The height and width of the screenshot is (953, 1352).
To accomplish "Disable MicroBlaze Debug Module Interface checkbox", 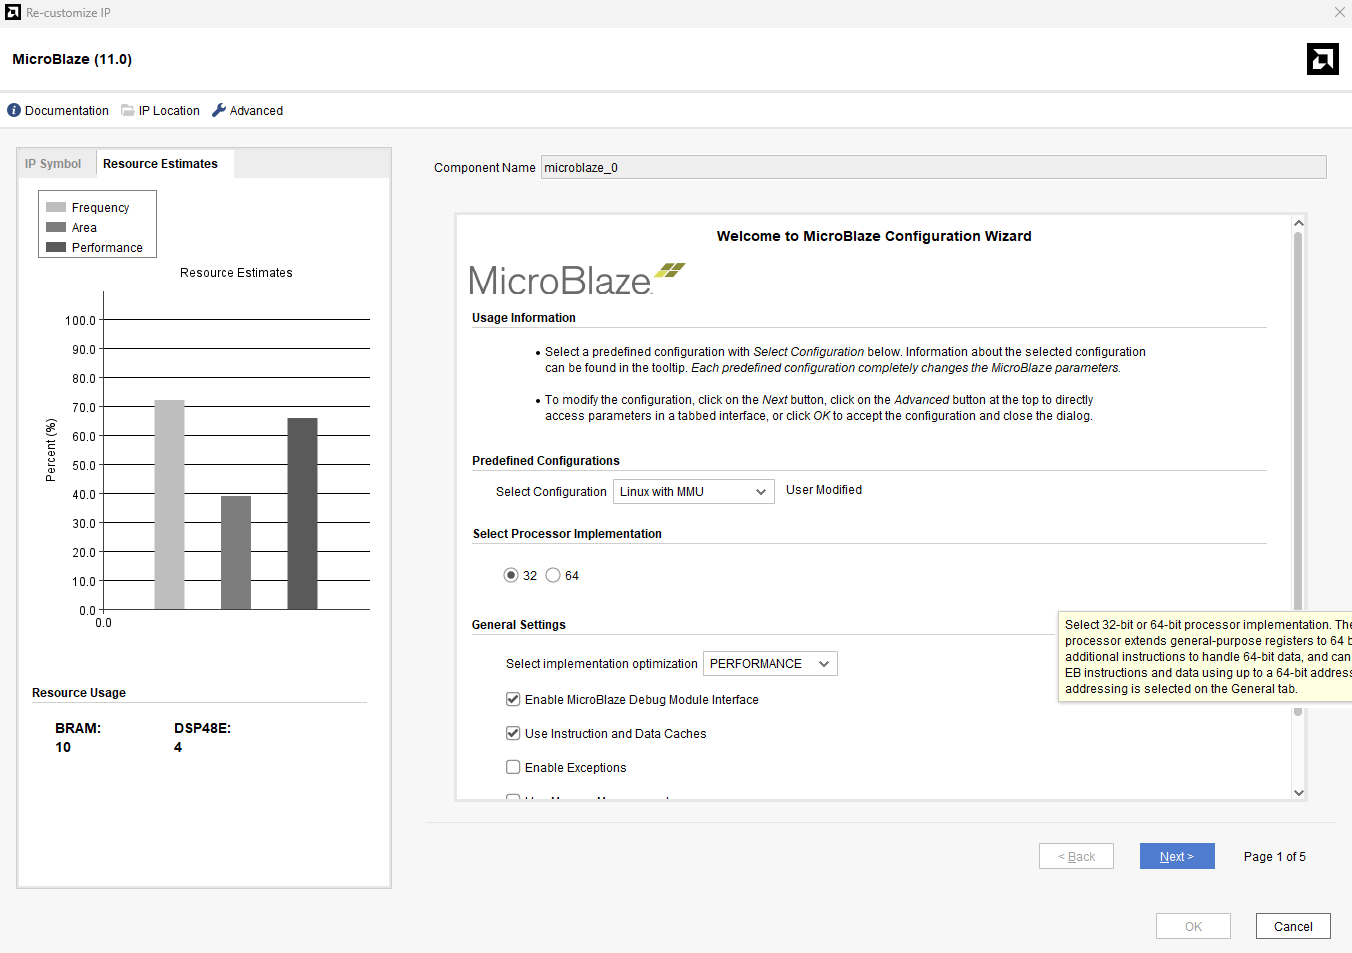I will 513,700.
